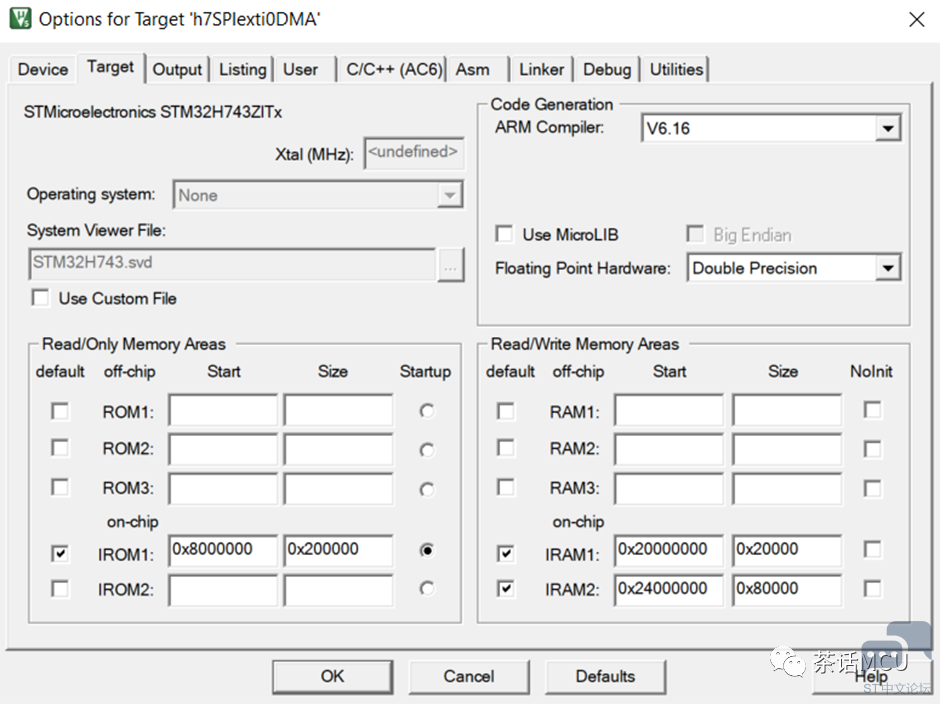Click the Keil uVision title bar icon

[20, 19]
